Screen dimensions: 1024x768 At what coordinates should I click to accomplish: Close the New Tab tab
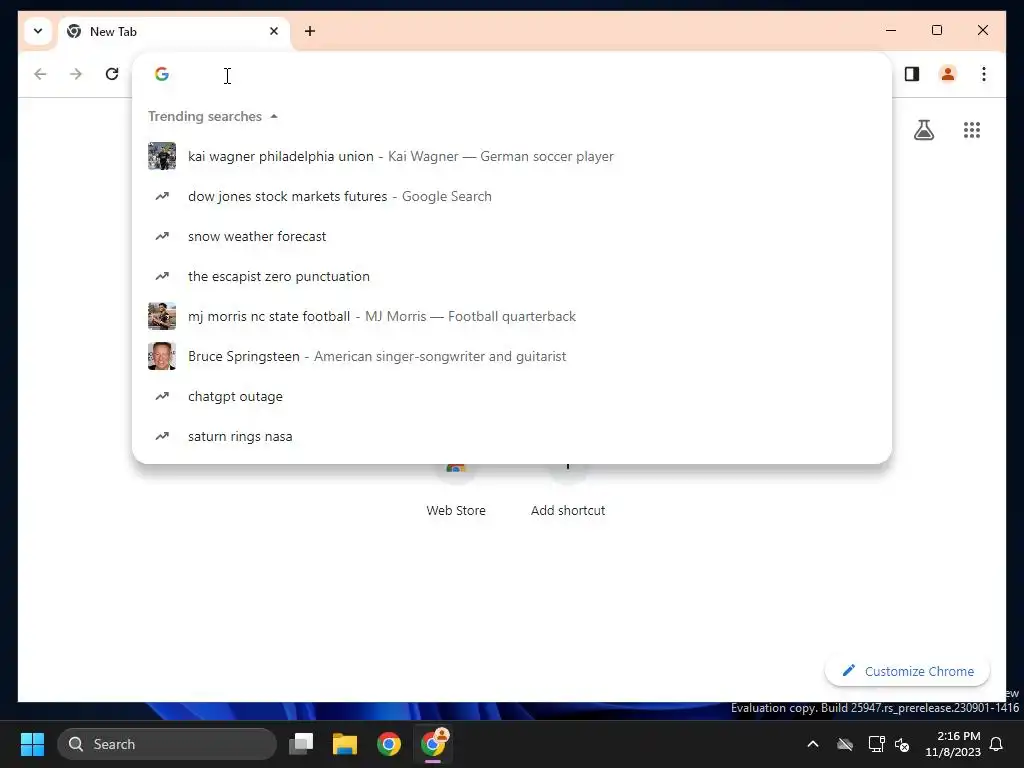pos(274,31)
